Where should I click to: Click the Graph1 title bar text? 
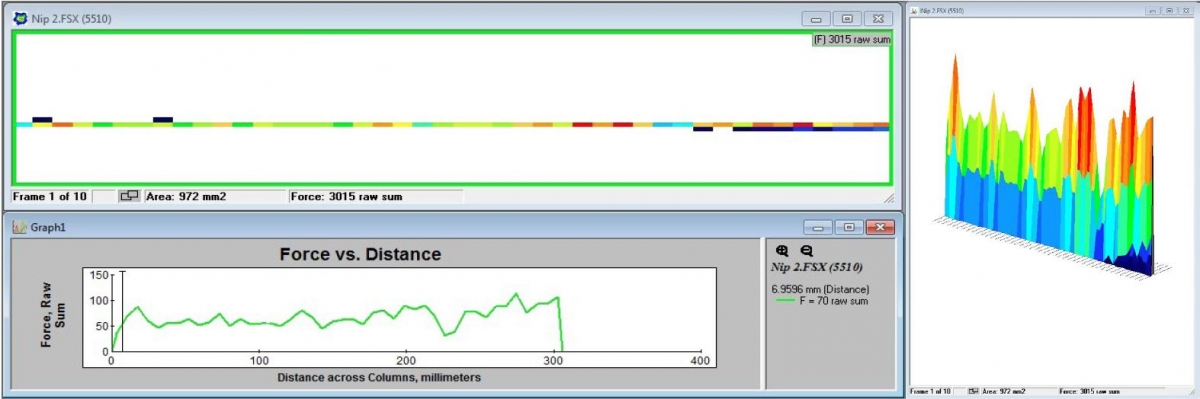coord(47,227)
